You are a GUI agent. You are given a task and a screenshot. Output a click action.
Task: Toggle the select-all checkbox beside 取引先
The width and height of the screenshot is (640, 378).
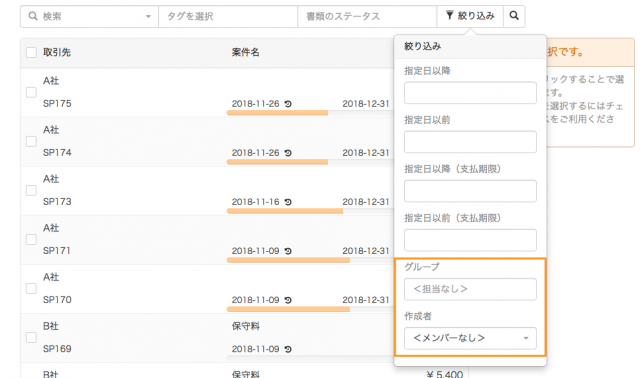coord(31,52)
